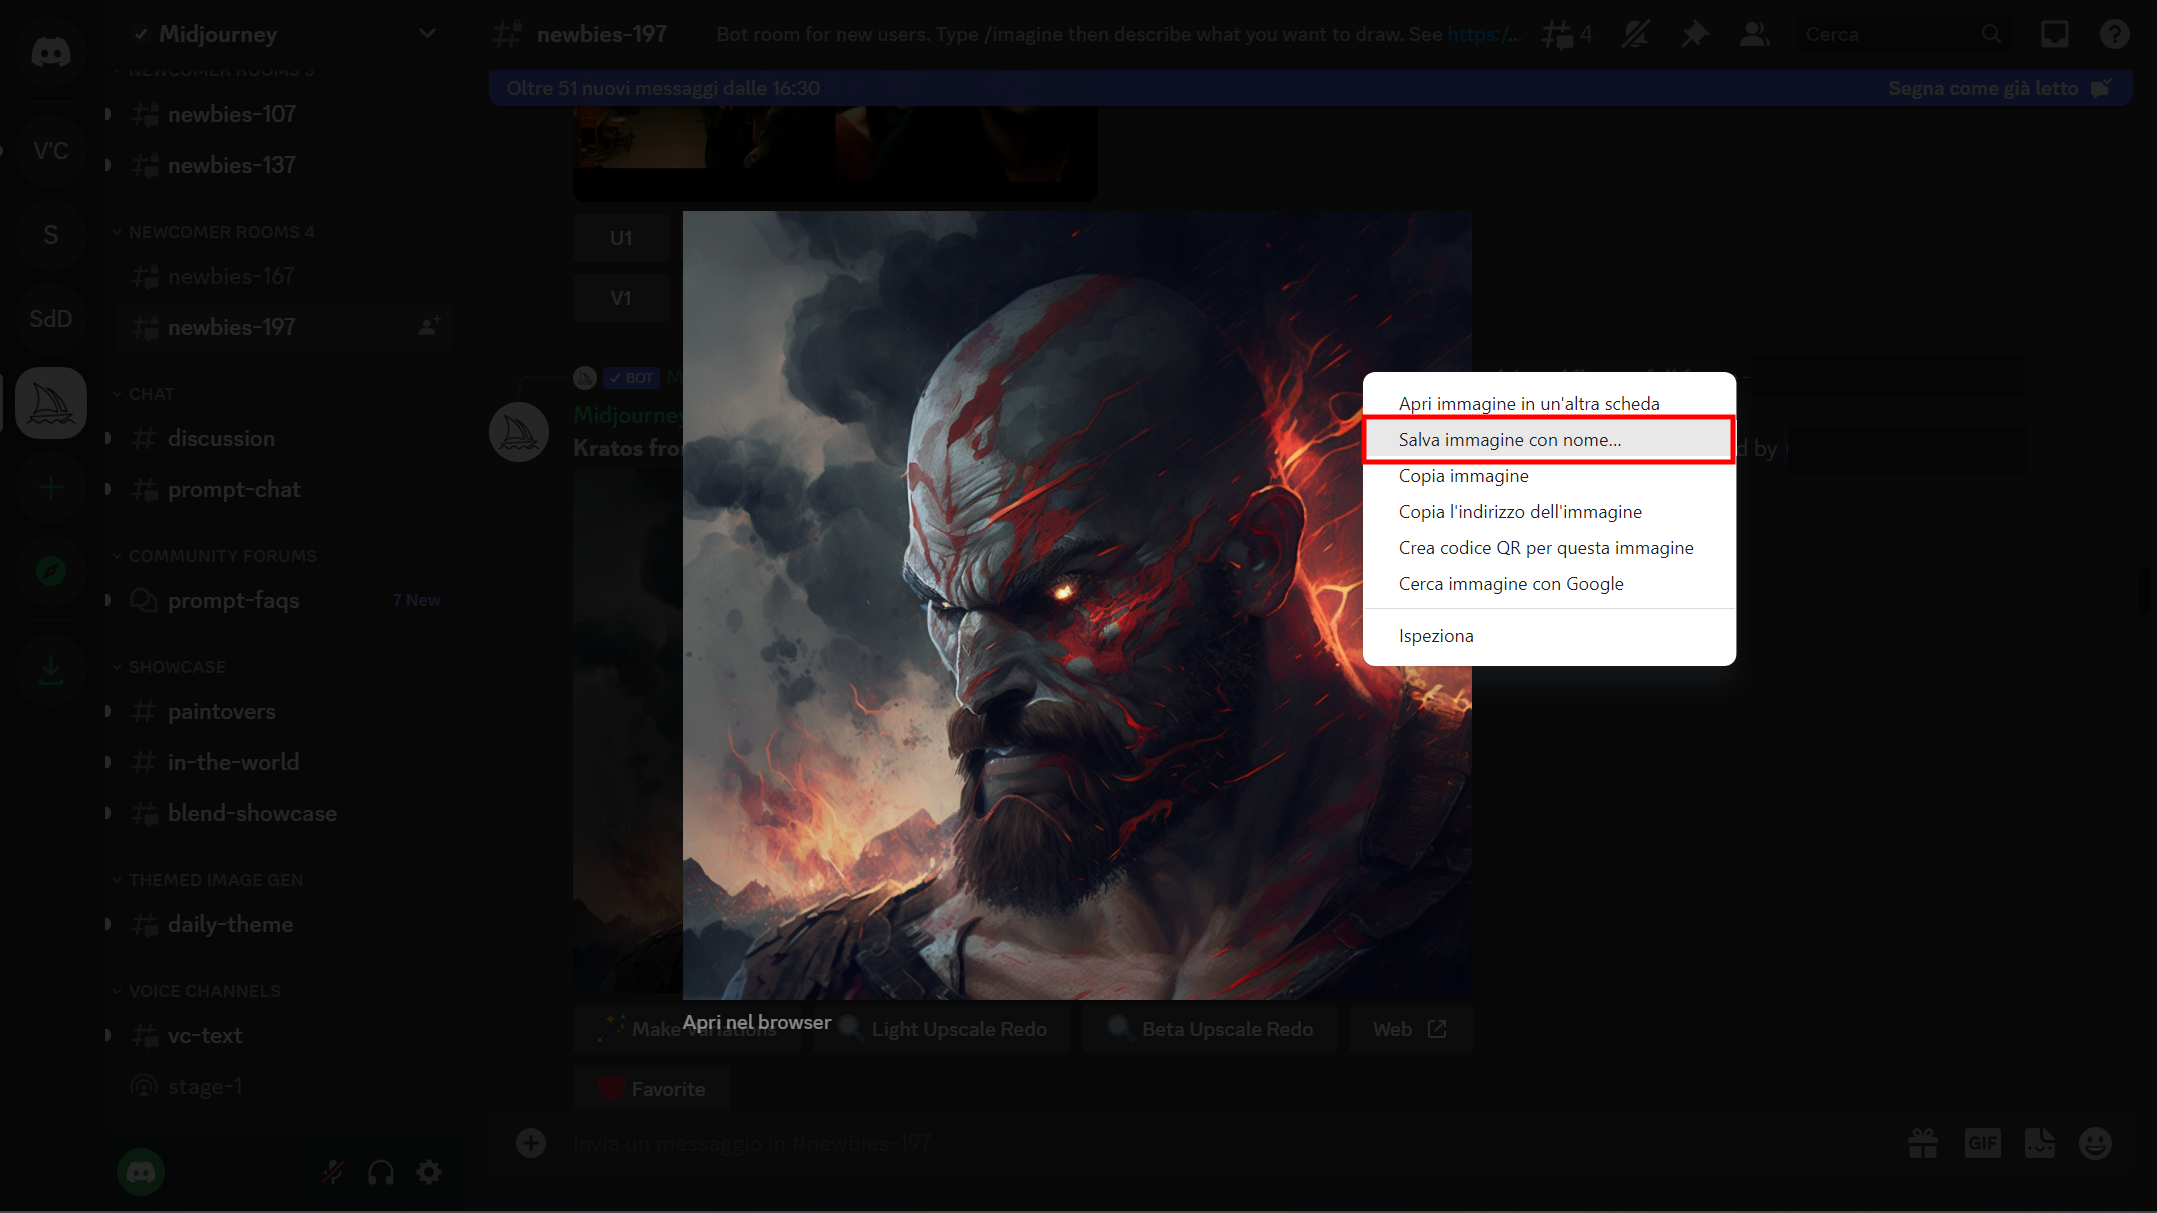This screenshot has width=2157, height=1213.
Task: Open the pinned messages icon
Action: [1694, 35]
